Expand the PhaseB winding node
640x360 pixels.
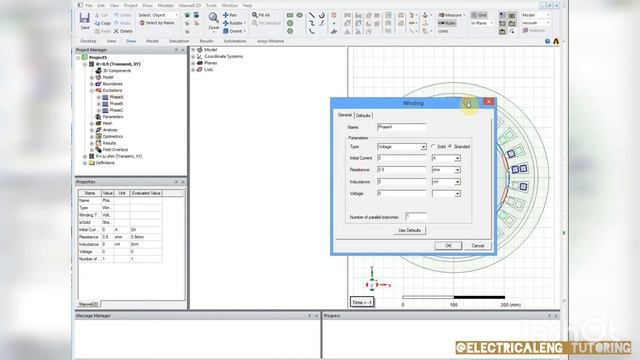point(99,104)
